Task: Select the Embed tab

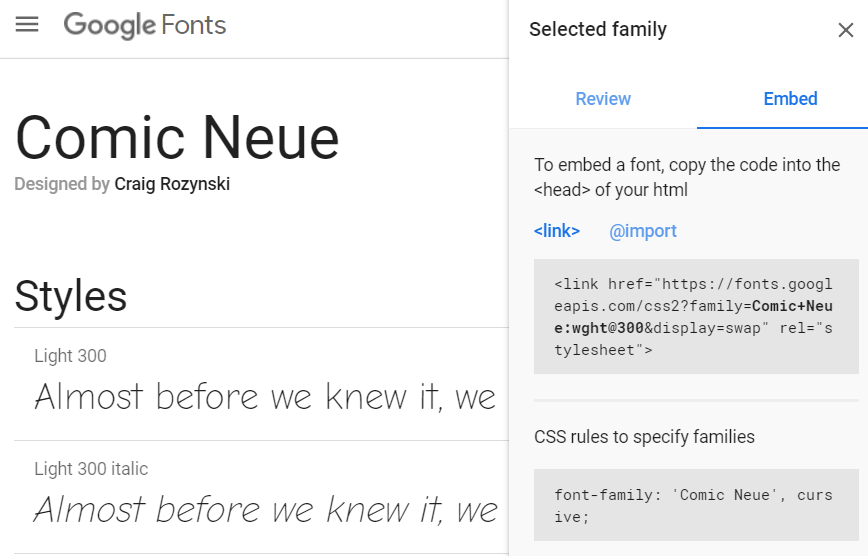Action: point(790,99)
